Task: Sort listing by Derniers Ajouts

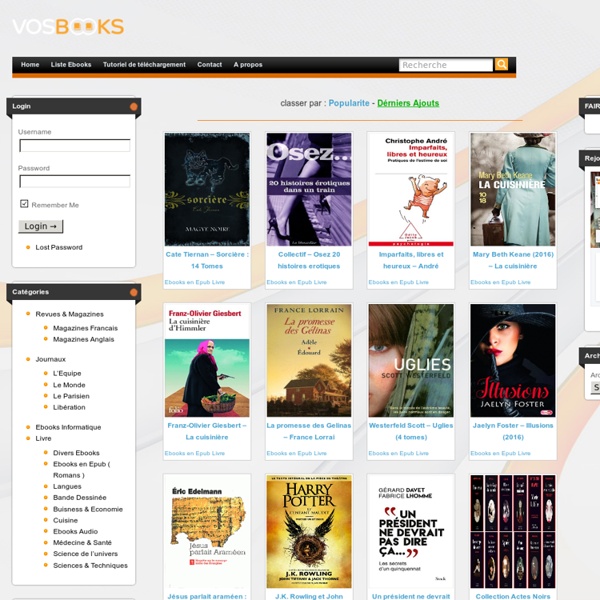Action: coord(408,103)
